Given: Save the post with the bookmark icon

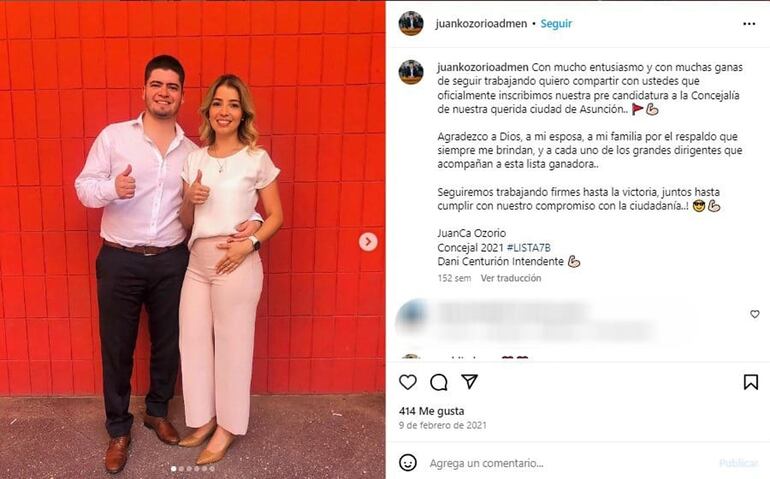Looking at the screenshot, I should [x=750, y=382].
